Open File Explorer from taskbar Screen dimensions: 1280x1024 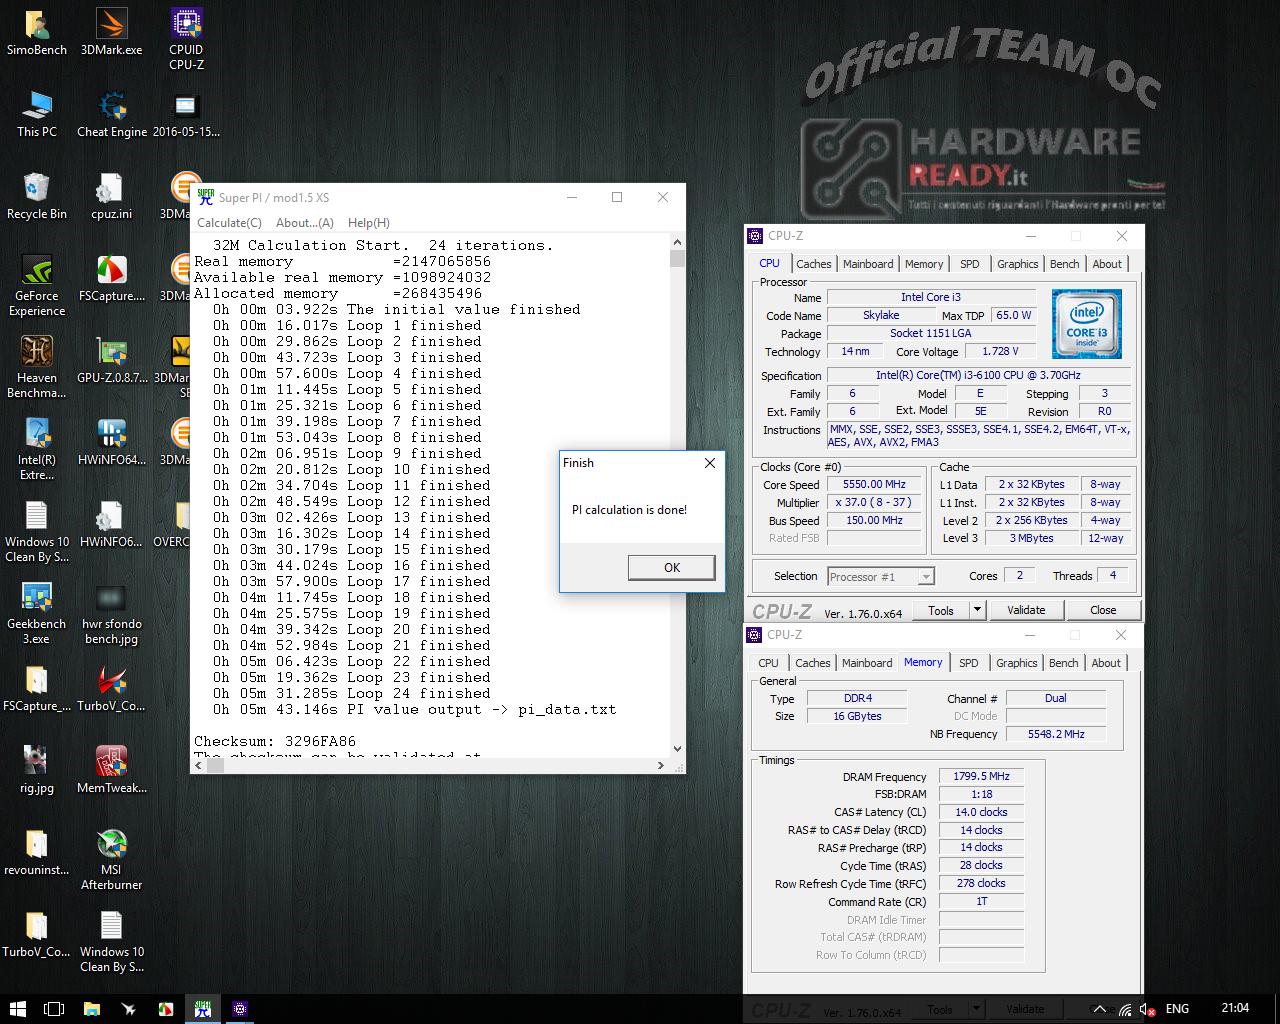tap(91, 1009)
